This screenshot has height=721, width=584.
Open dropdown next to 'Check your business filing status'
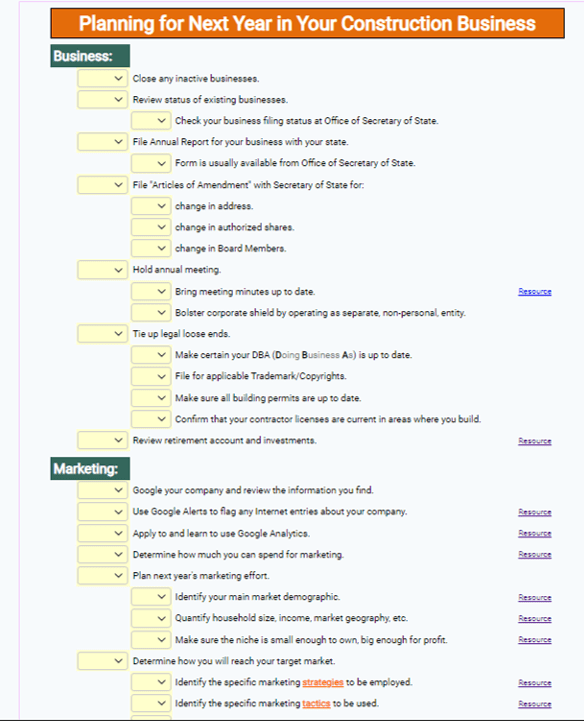click(151, 121)
